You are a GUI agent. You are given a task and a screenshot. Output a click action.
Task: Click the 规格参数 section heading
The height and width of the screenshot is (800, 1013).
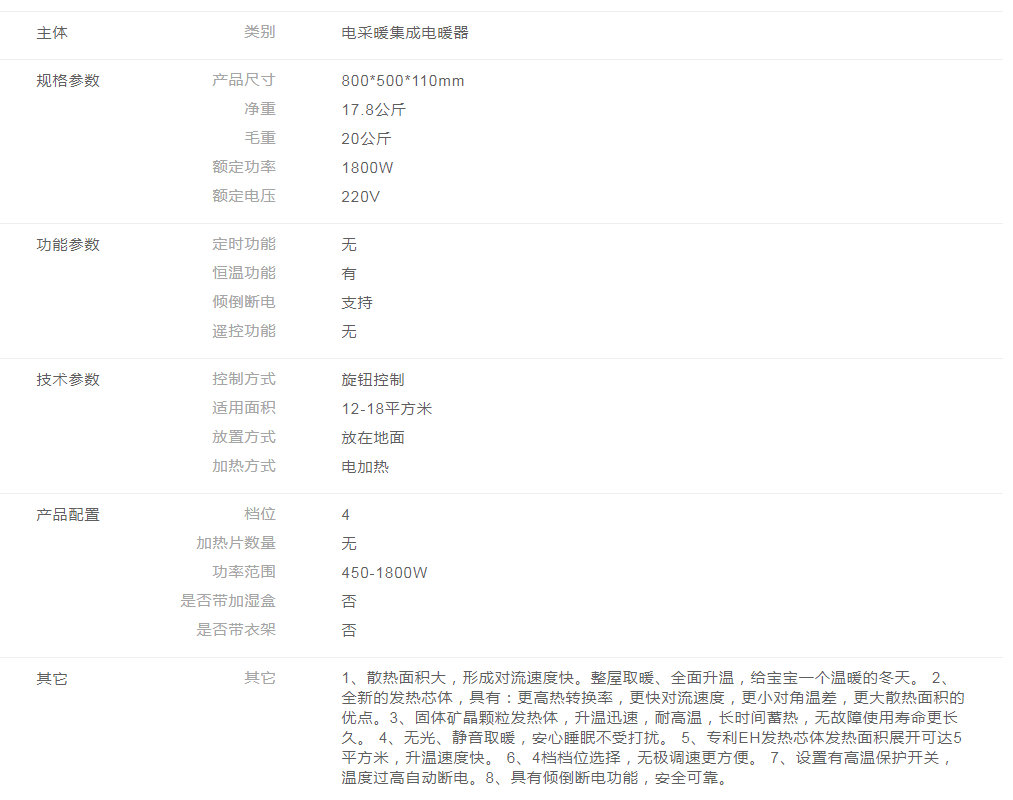pyautogui.click(x=68, y=81)
